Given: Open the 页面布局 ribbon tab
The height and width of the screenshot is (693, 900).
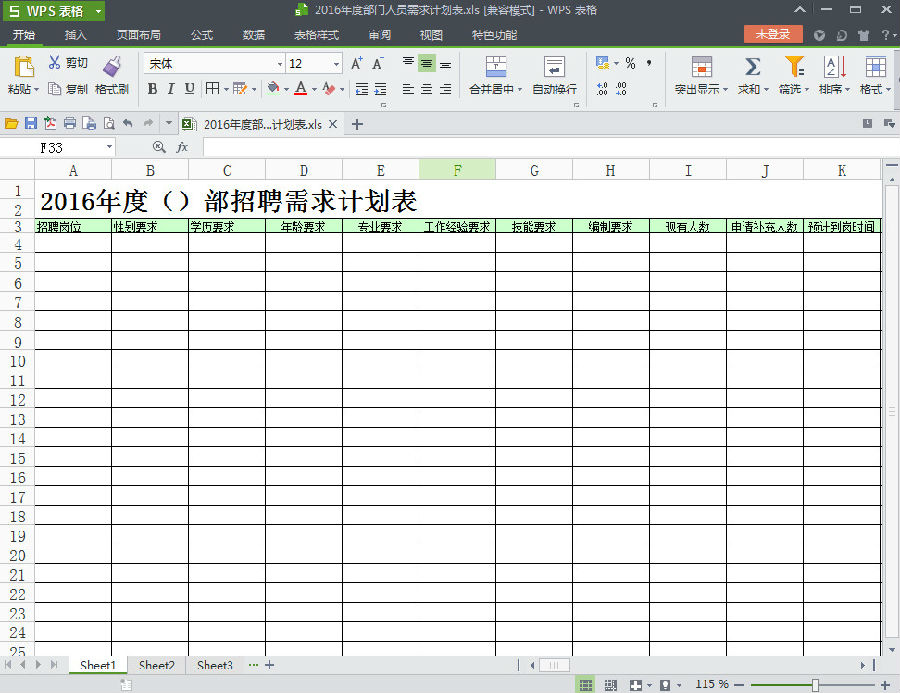Looking at the screenshot, I should [x=139, y=35].
